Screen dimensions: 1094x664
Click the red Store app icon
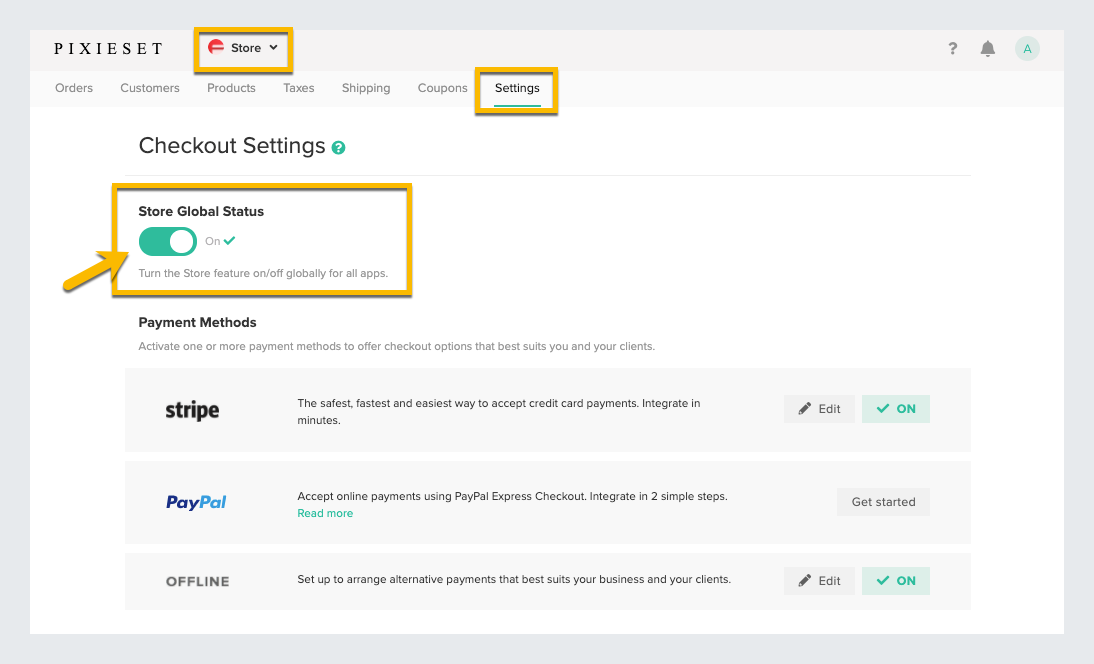[216, 47]
